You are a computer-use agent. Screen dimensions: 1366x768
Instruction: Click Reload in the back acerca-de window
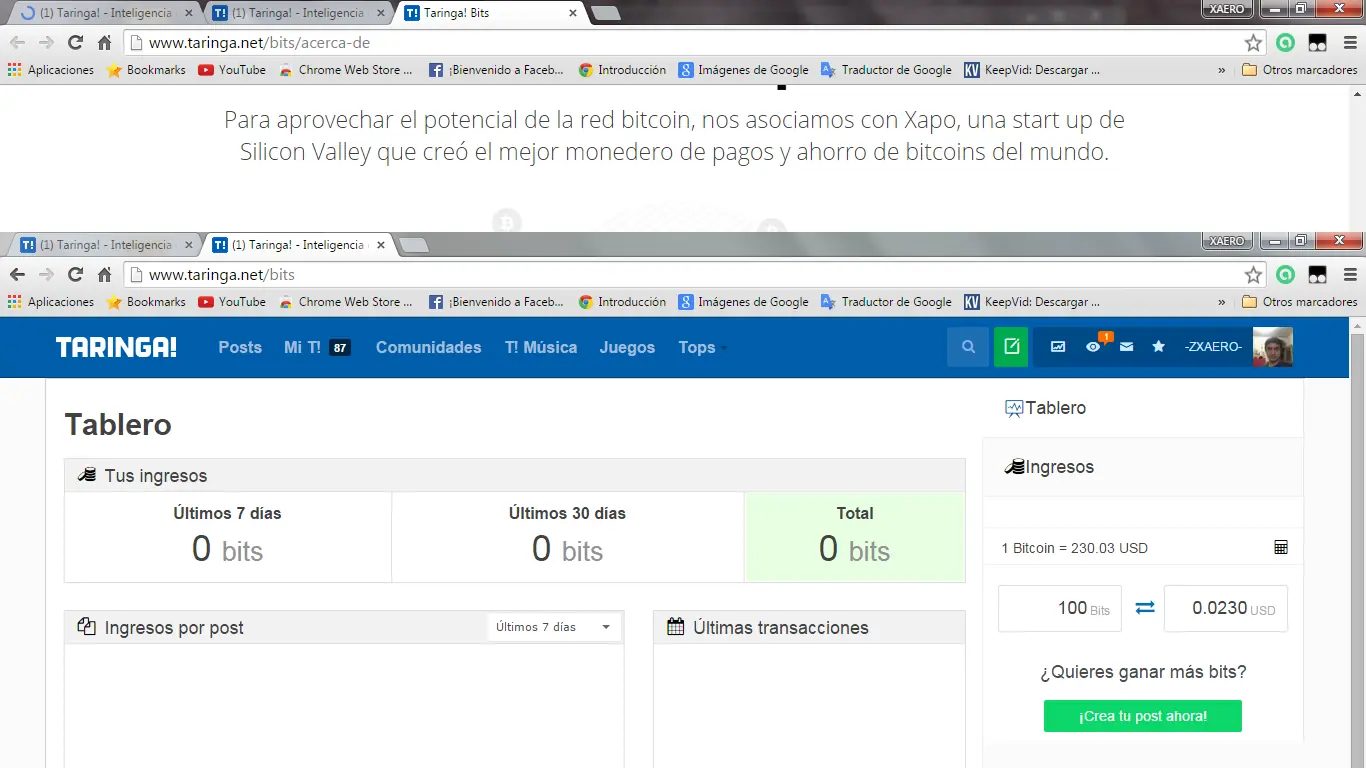(75, 42)
